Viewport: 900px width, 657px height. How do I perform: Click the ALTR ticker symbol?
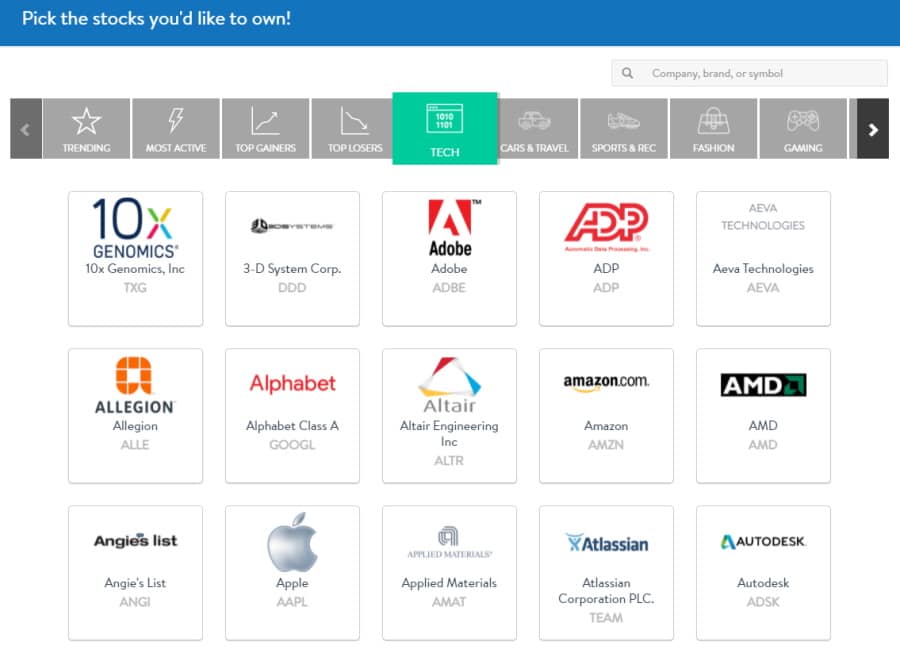449,461
